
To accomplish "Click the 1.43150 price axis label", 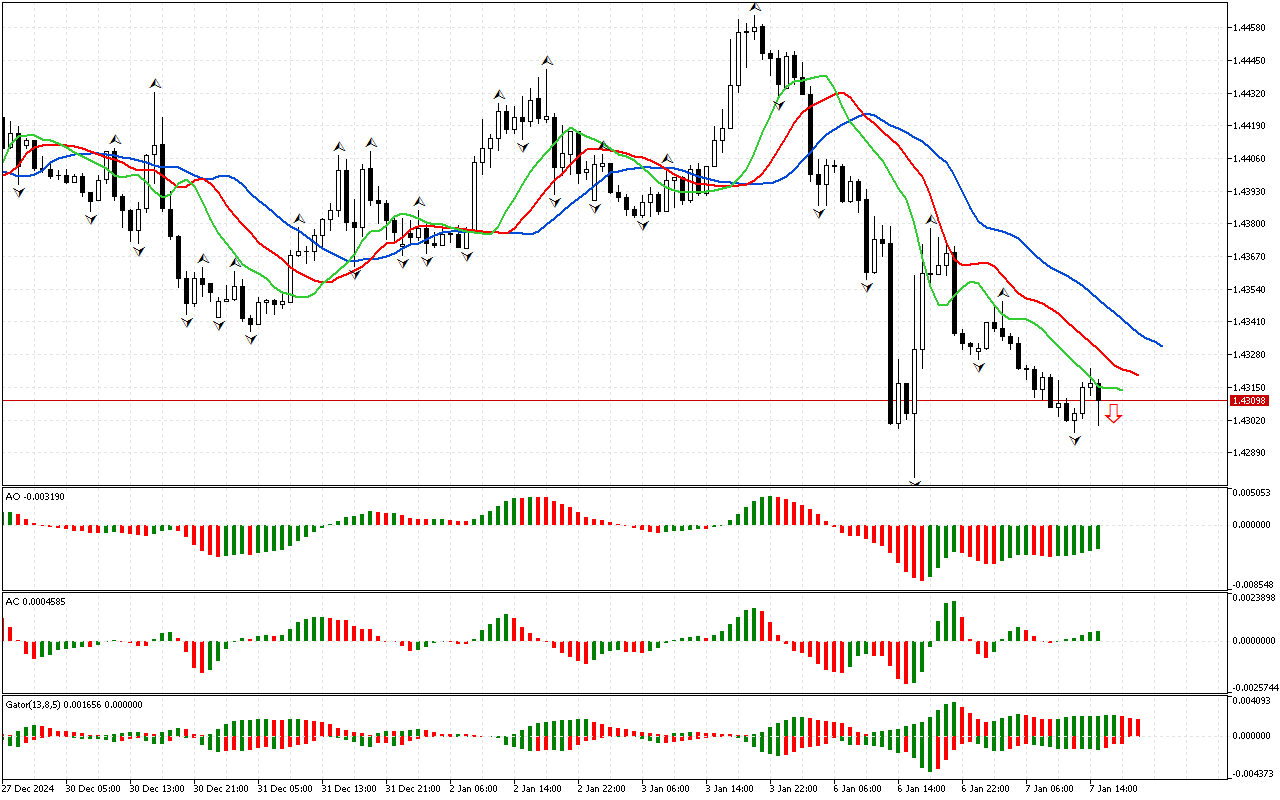I will 1251,388.
